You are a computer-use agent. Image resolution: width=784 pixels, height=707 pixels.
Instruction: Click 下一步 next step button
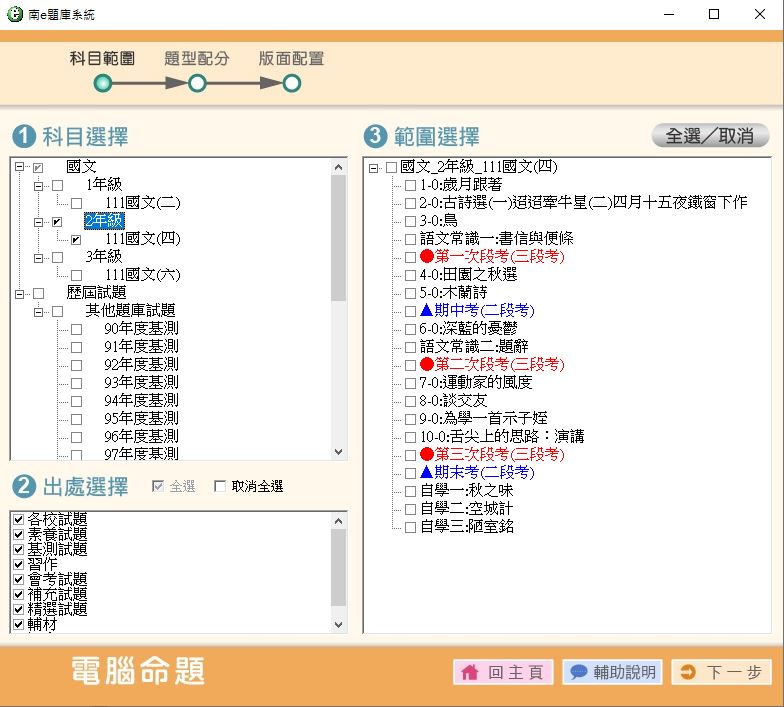coord(722,672)
